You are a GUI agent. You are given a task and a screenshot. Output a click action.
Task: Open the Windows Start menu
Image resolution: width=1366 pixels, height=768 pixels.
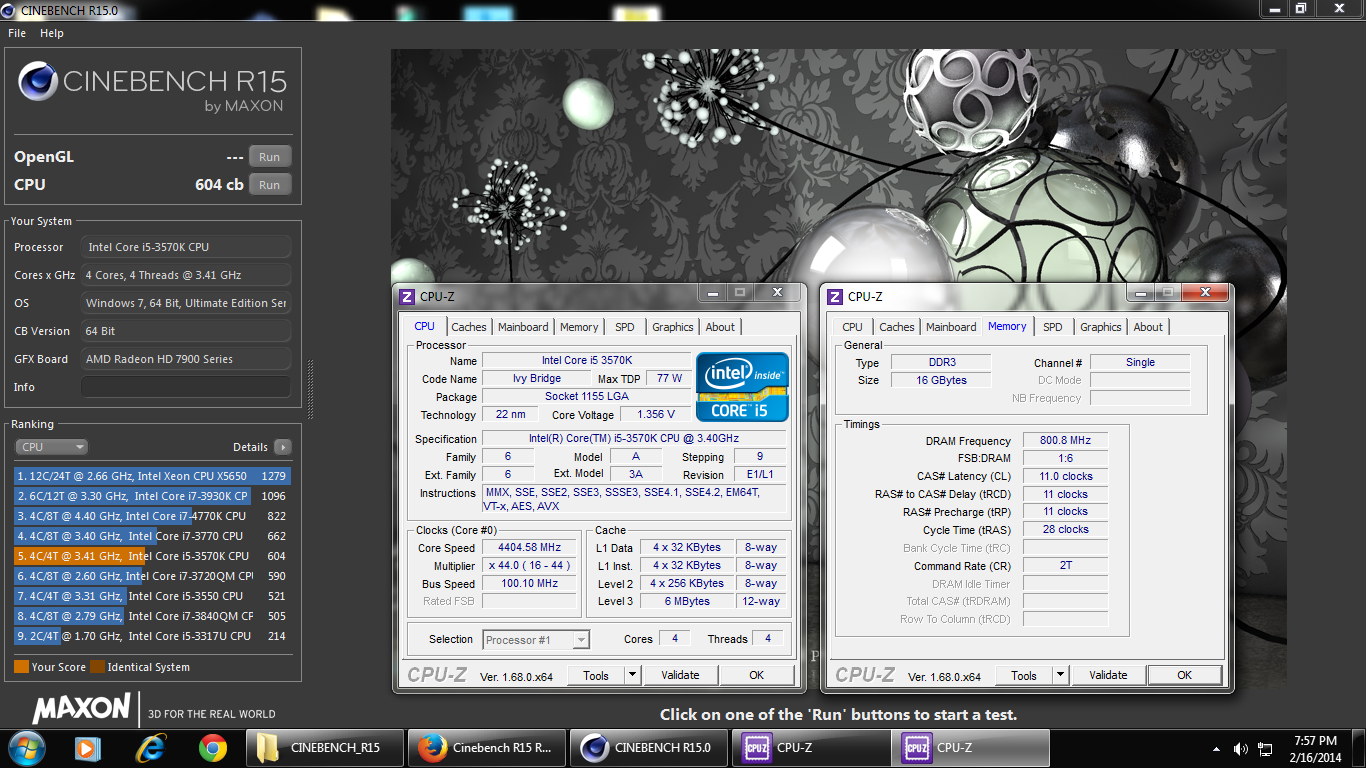[26, 747]
